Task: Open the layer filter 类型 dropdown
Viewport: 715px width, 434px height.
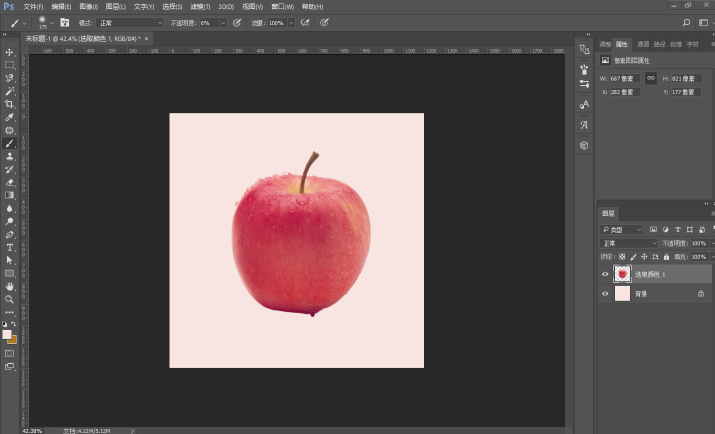Action: click(x=621, y=230)
